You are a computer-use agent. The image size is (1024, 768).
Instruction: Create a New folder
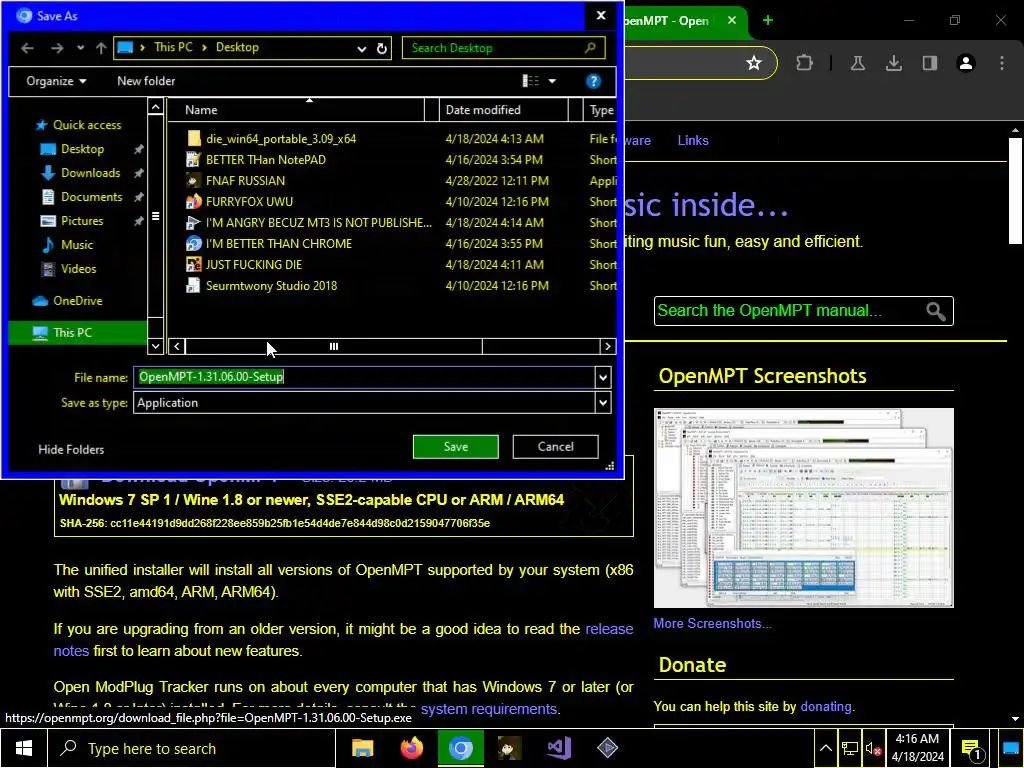(146, 81)
